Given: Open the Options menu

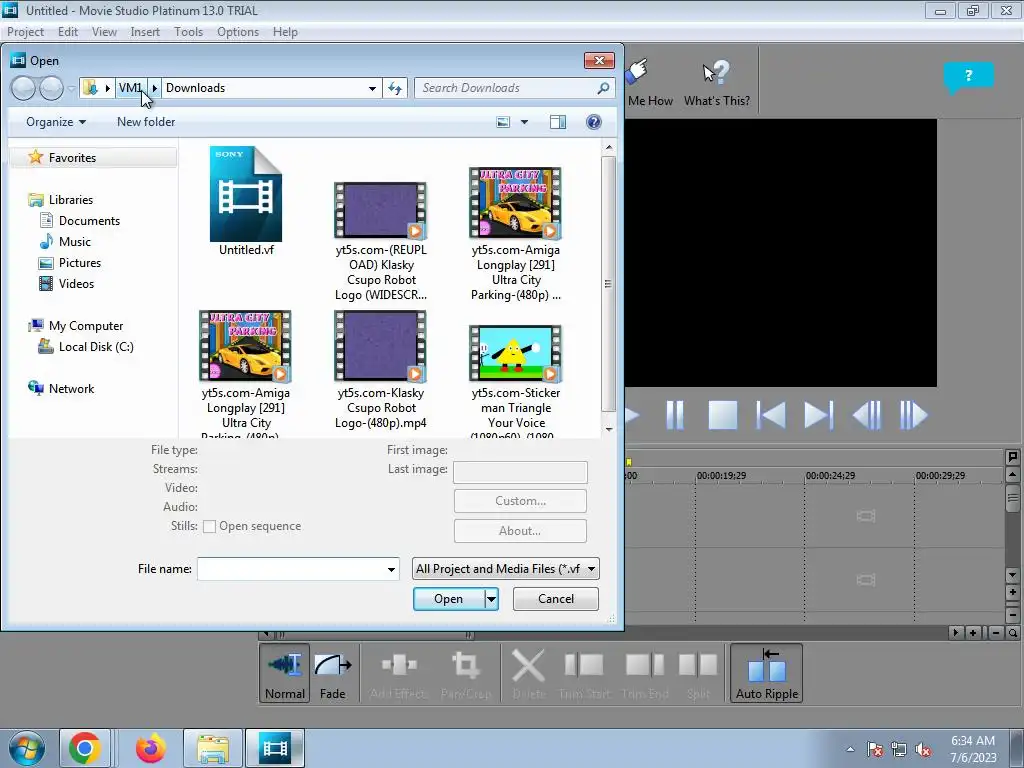Looking at the screenshot, I should [x=238, y=32].
